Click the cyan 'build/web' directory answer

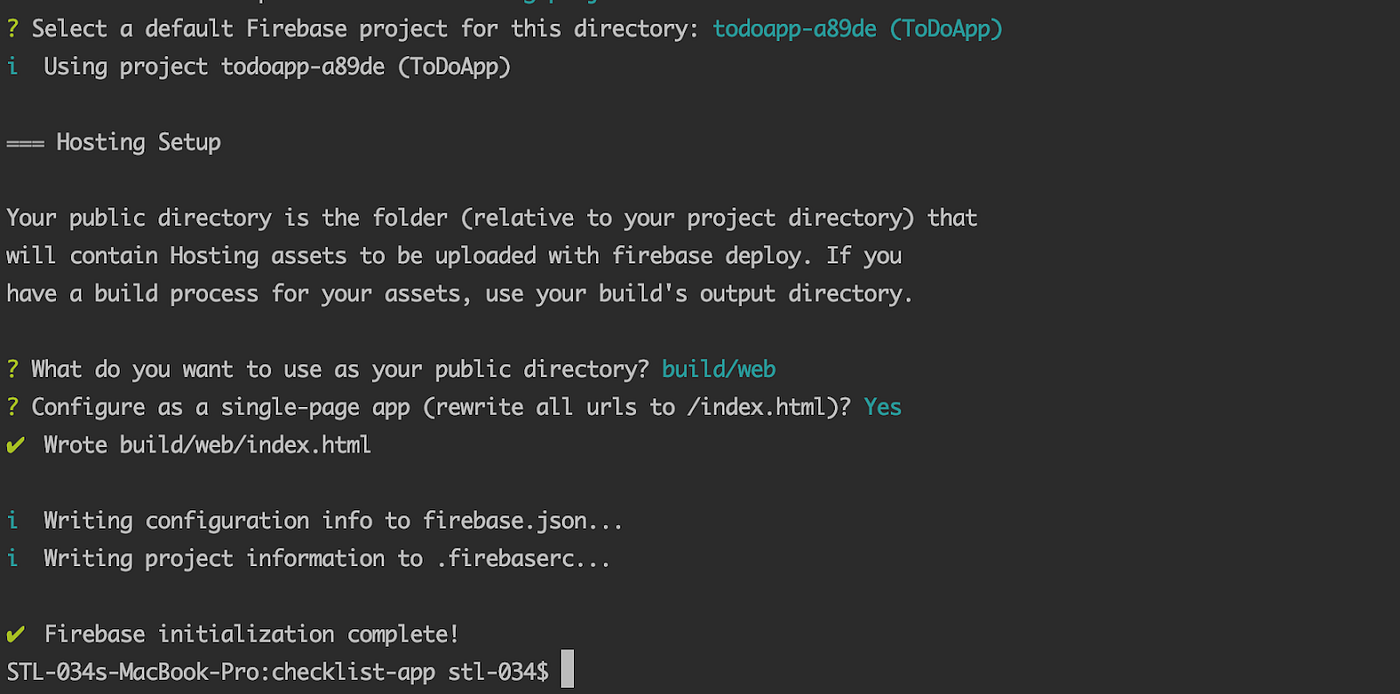tap(719, 369)
